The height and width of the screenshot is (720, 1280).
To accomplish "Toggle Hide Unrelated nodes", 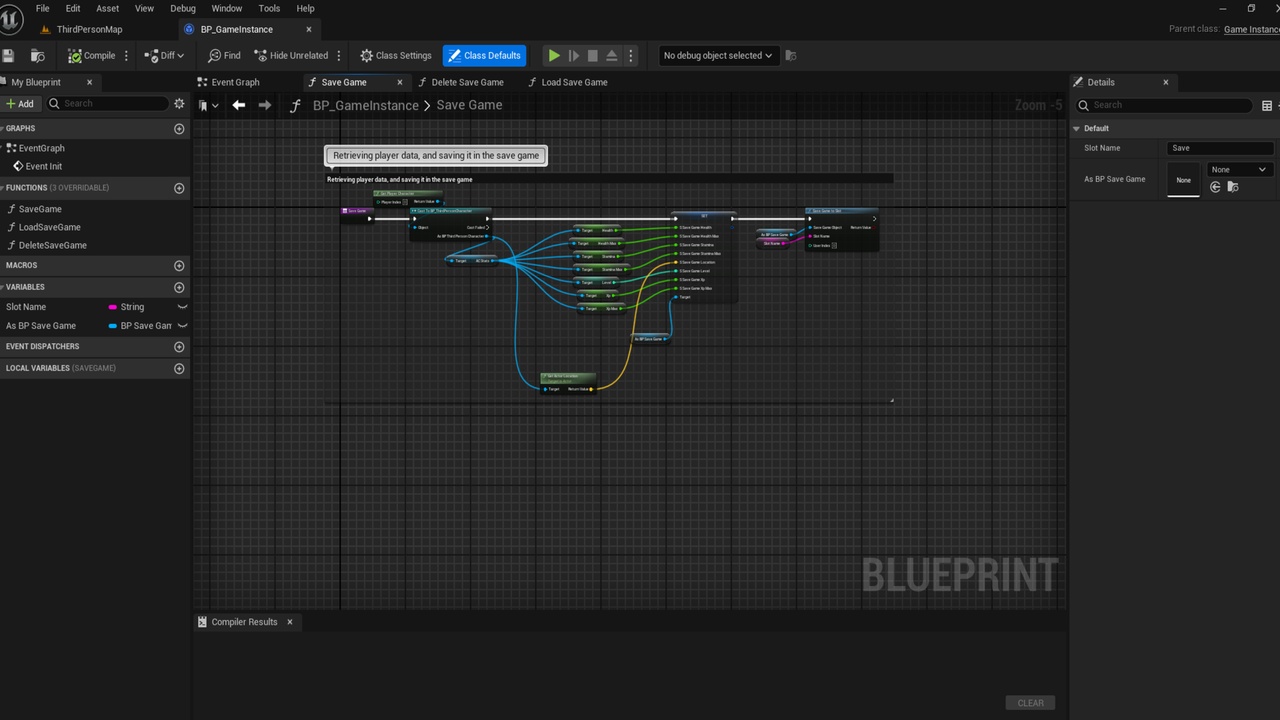I will [291, 56].
